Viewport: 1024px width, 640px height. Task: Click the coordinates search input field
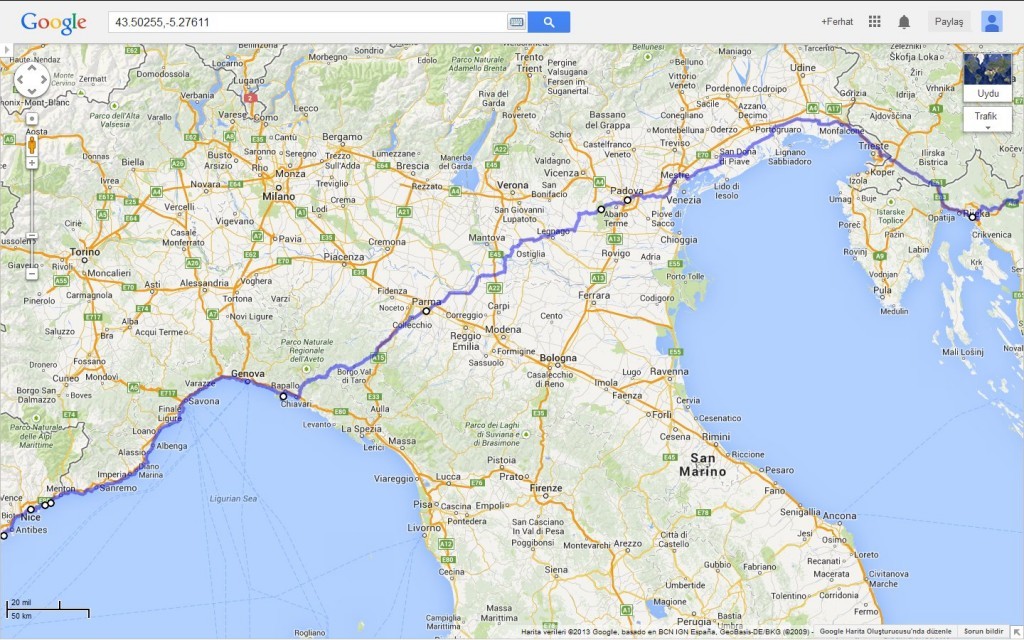click(310, 21)
